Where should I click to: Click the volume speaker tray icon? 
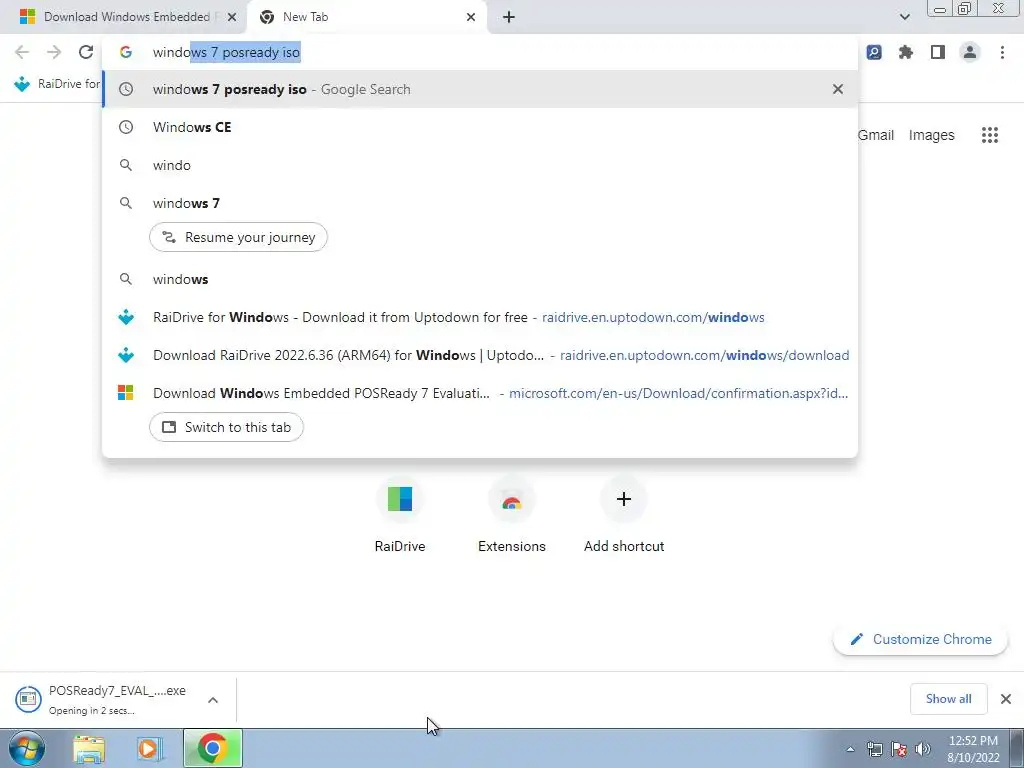(x=922, y=749)
